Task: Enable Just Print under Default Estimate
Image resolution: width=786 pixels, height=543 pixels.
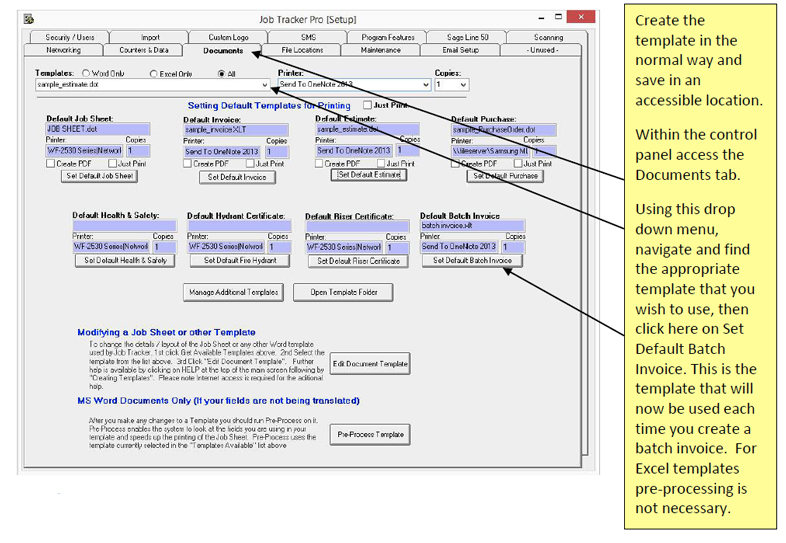Action: click(x=380, y=163)
